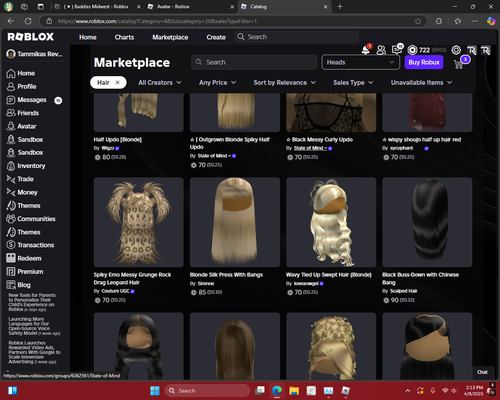
Task: Open the Sort by Relevance dropdown
Action: [284, 83]
